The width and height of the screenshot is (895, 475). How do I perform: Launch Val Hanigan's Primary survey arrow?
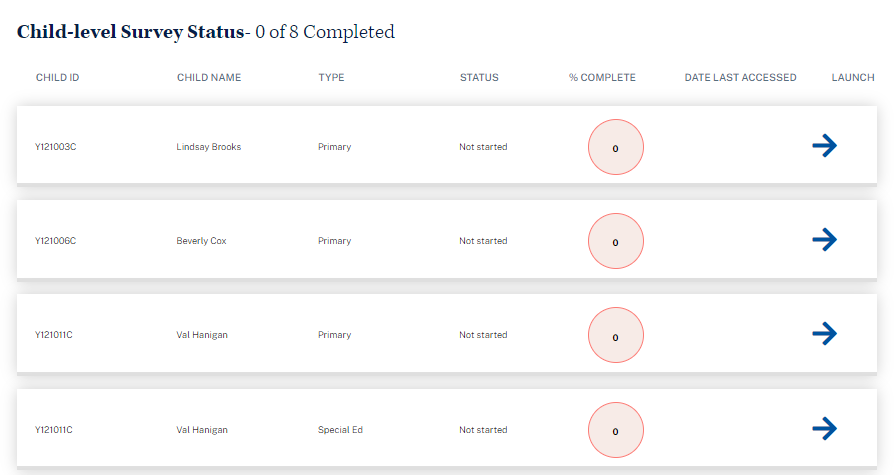pyautogui.click(x=824, y=334)
